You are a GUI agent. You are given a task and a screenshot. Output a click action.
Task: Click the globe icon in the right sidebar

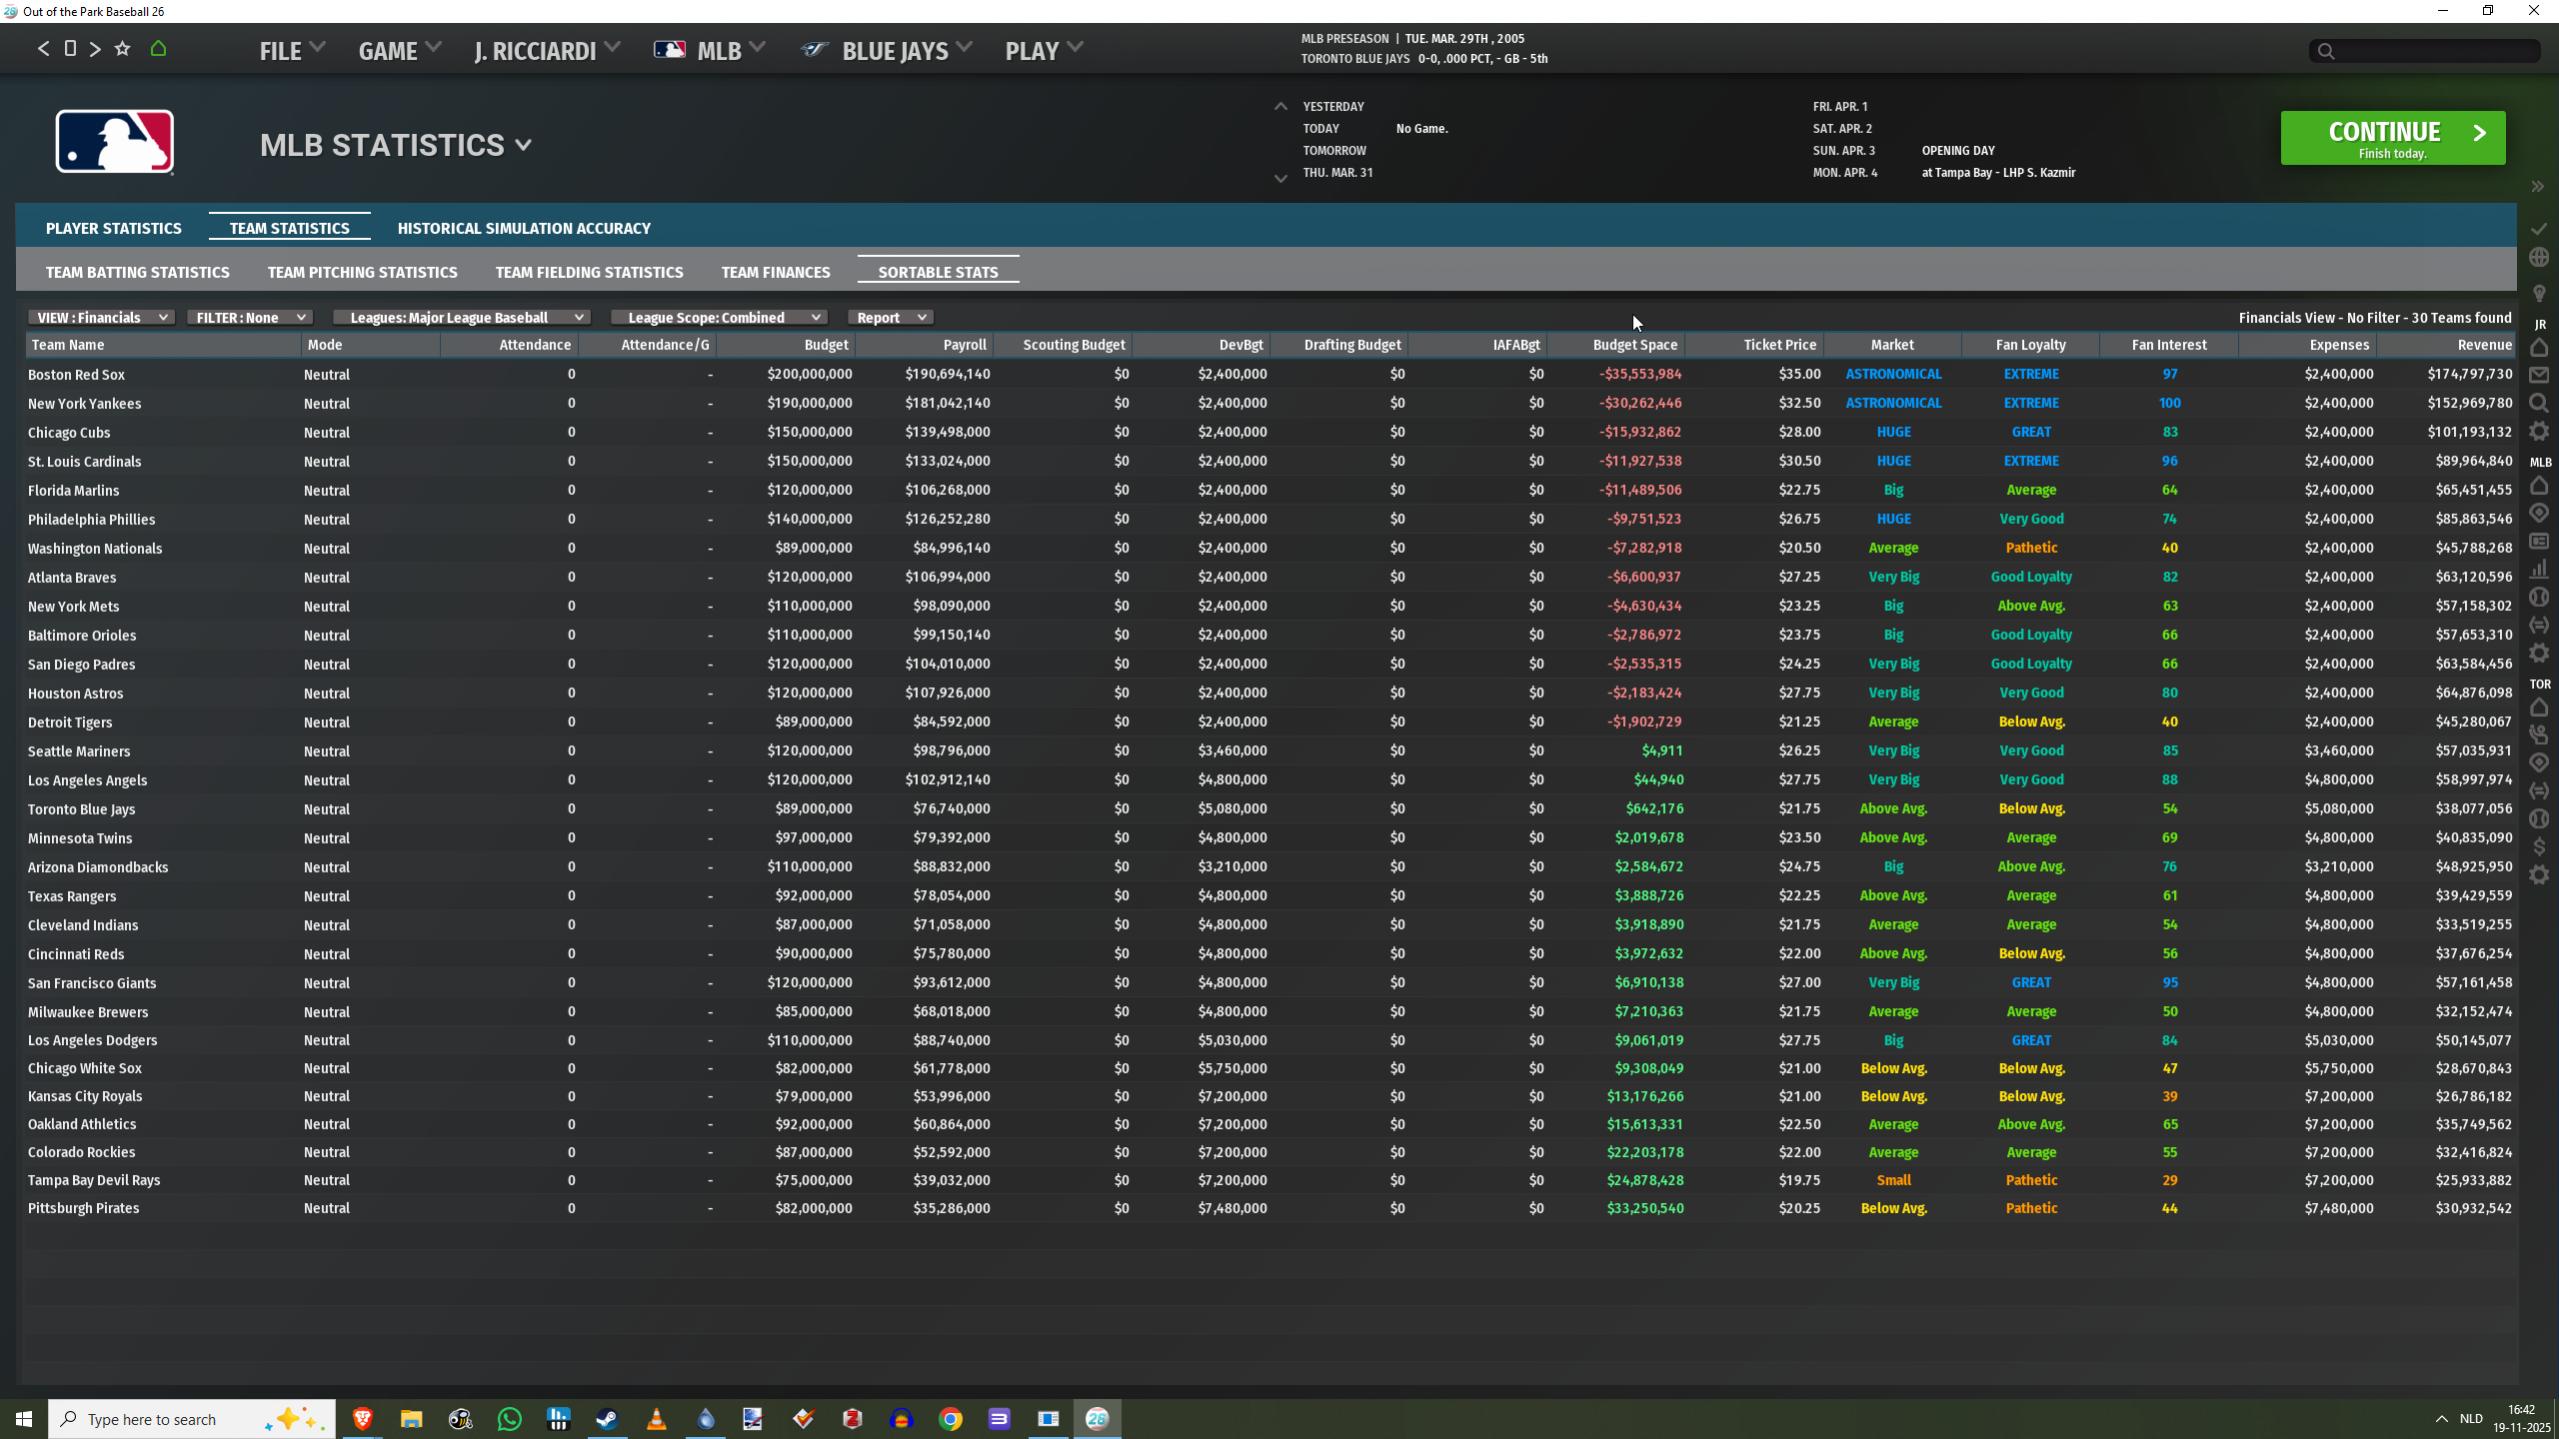2538,258
